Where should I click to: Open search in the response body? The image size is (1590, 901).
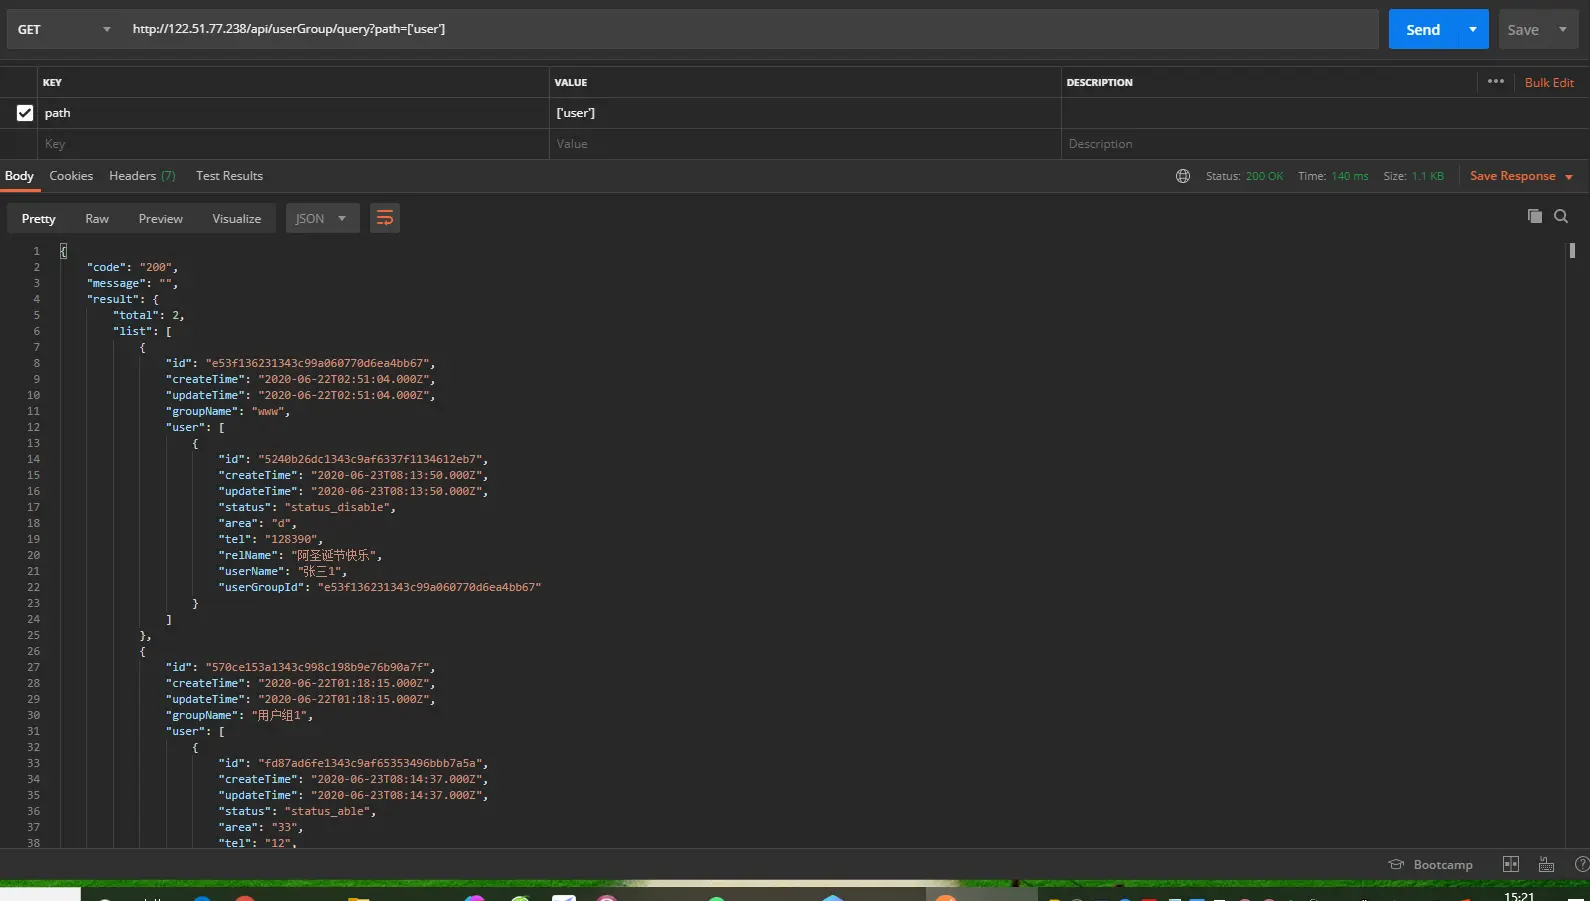click(1561, 216)
